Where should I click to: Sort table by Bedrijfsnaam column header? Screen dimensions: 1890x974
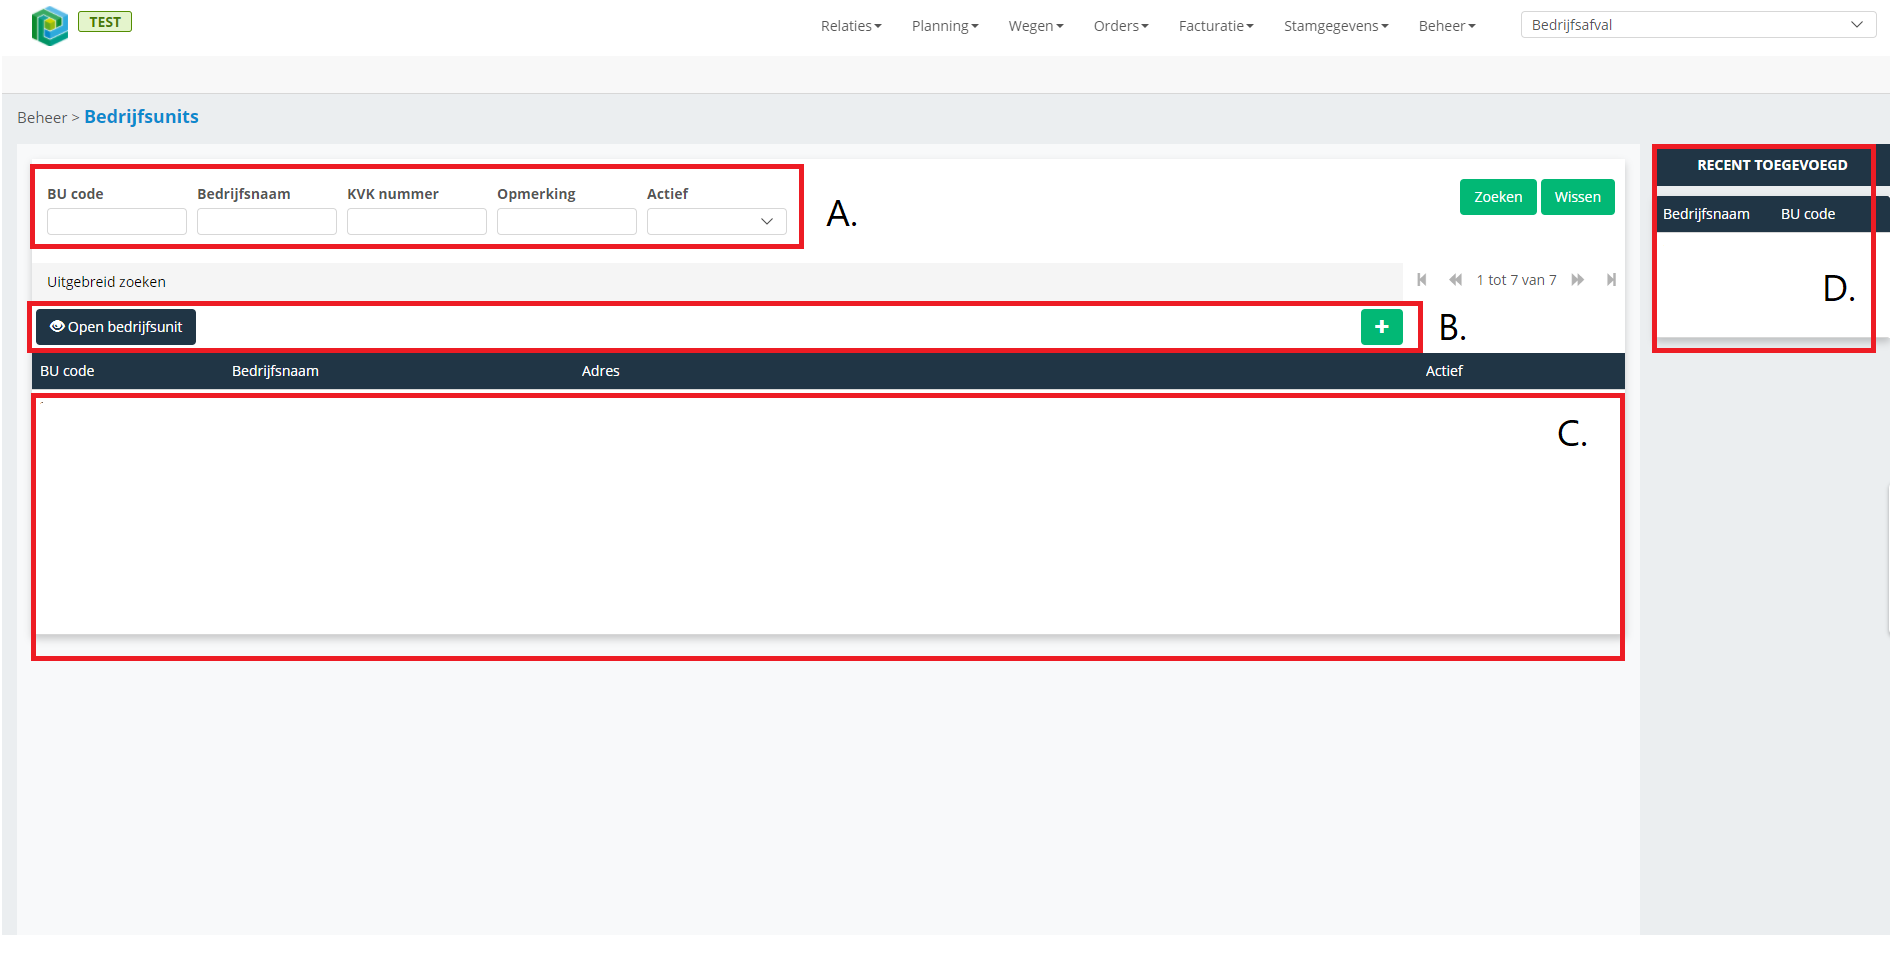tap(275, 371)
